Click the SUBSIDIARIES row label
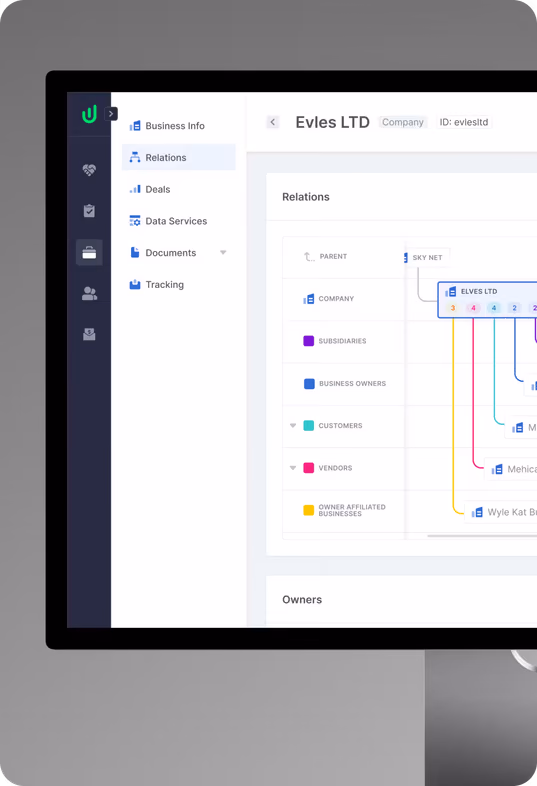Screen dimensions: 537x786 click(342, 341)
